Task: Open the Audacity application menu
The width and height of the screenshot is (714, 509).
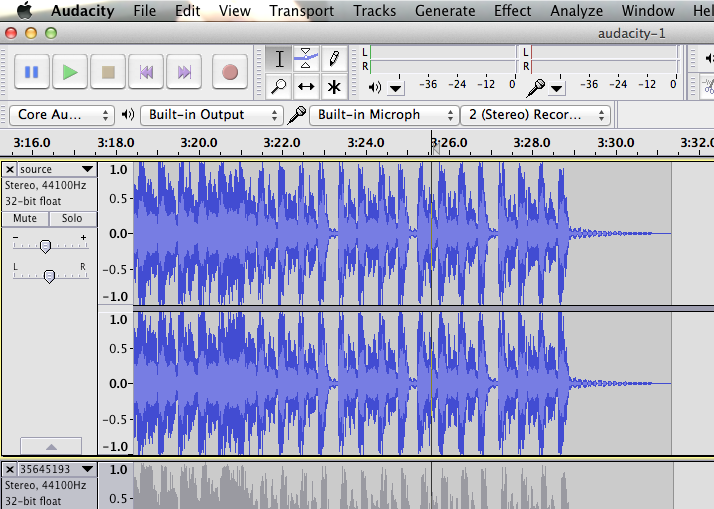Action: click(82, 10)
